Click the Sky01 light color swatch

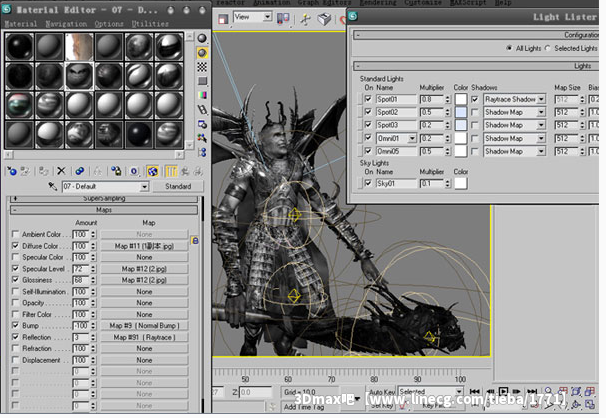pos(460,184)
